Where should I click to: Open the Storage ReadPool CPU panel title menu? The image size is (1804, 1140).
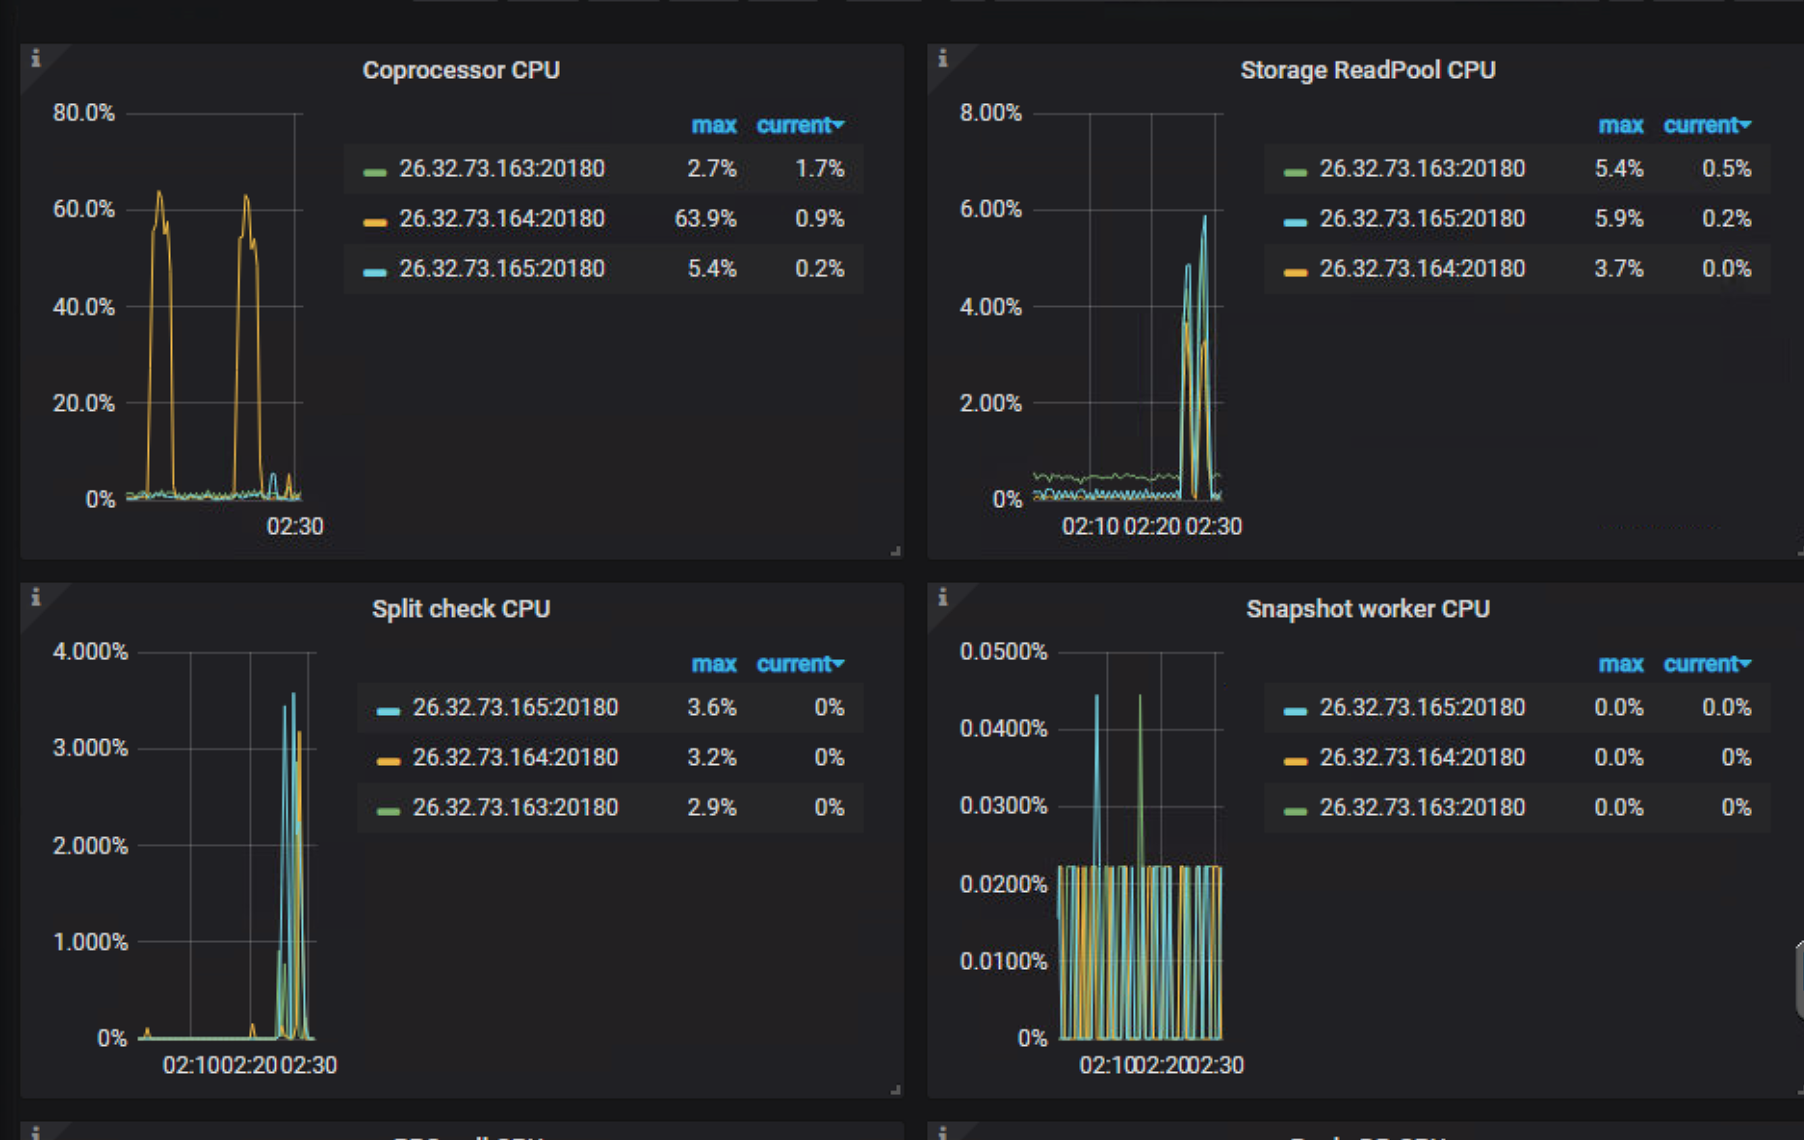click(x=1367, y=70)
